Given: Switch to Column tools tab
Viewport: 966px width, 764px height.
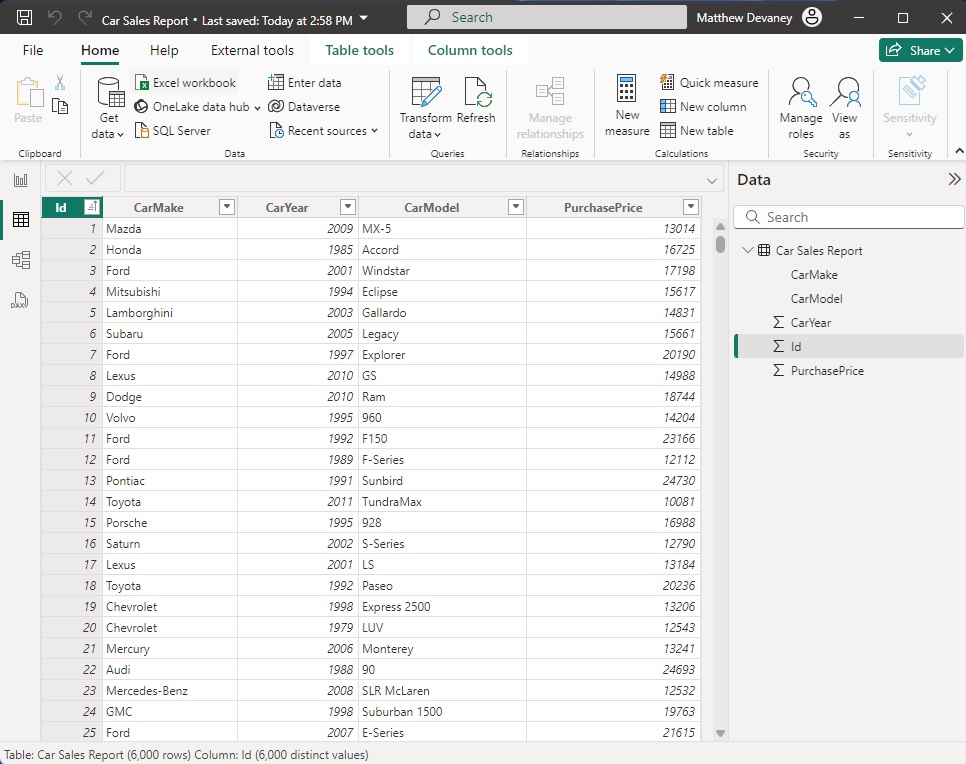Looking at the screenshot, I should (x=470, y=51).
